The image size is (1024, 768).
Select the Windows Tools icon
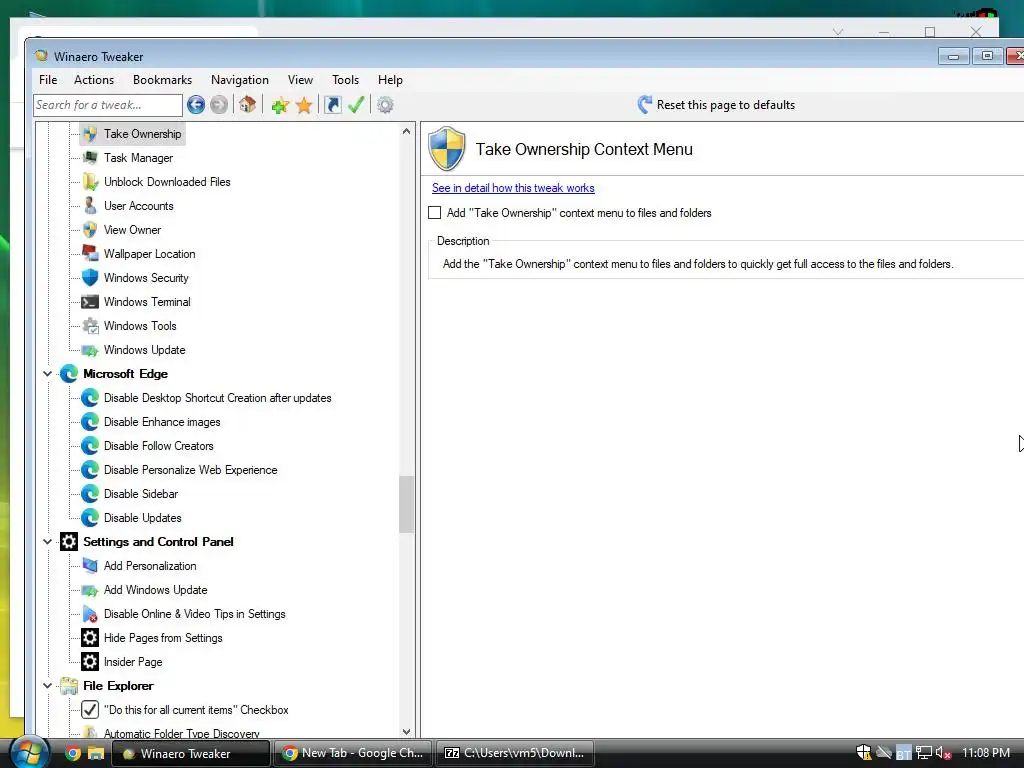[x=90, y=326]
